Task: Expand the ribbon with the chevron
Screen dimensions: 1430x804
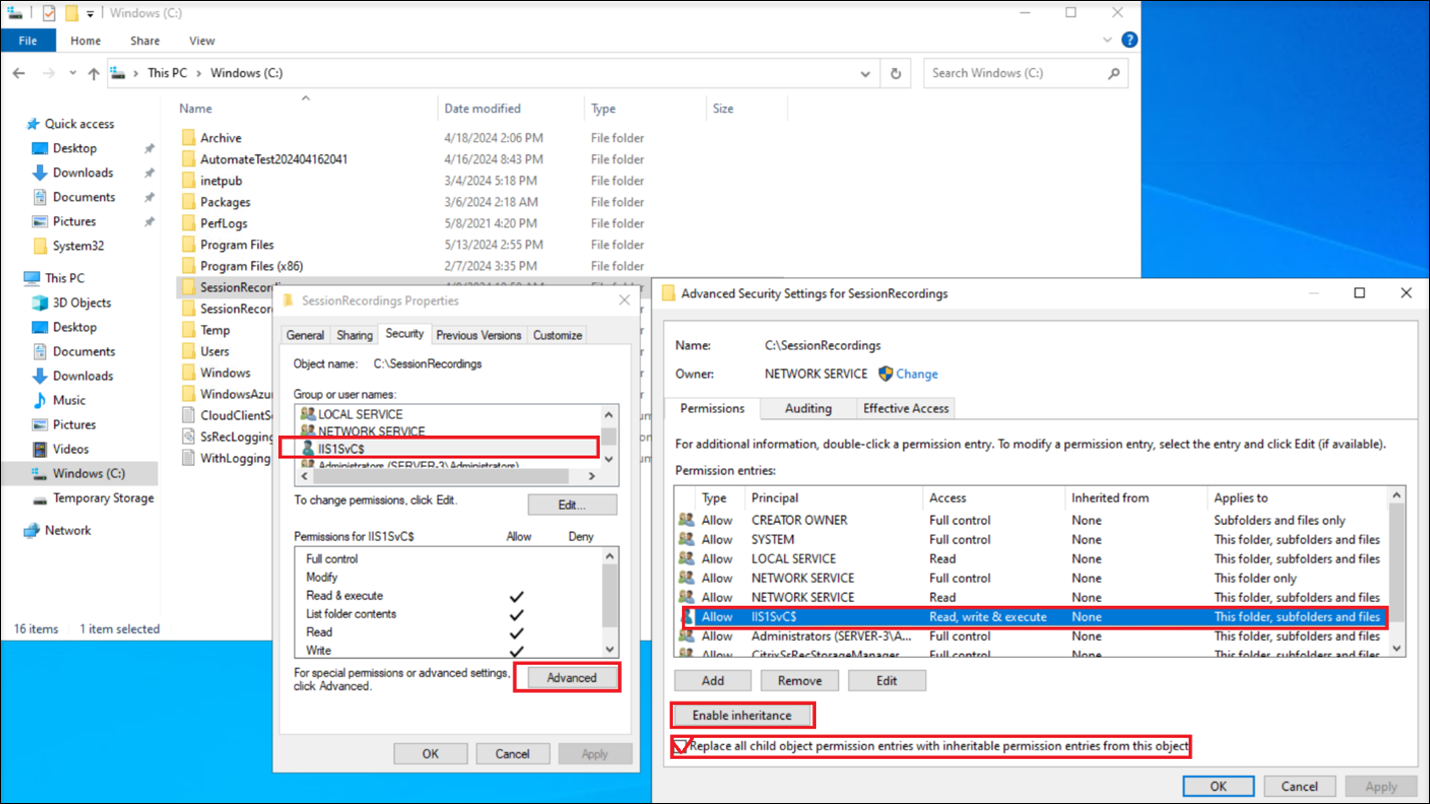Action: pyautogui.click(x=1107, y=40)
